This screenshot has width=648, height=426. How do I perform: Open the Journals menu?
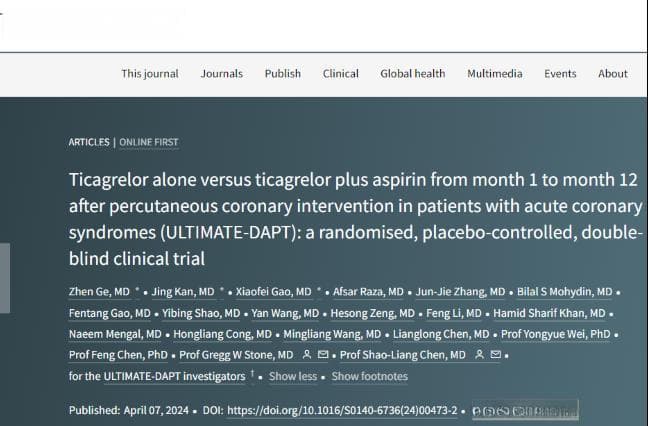pyautogui.click(x=222, y=74)
